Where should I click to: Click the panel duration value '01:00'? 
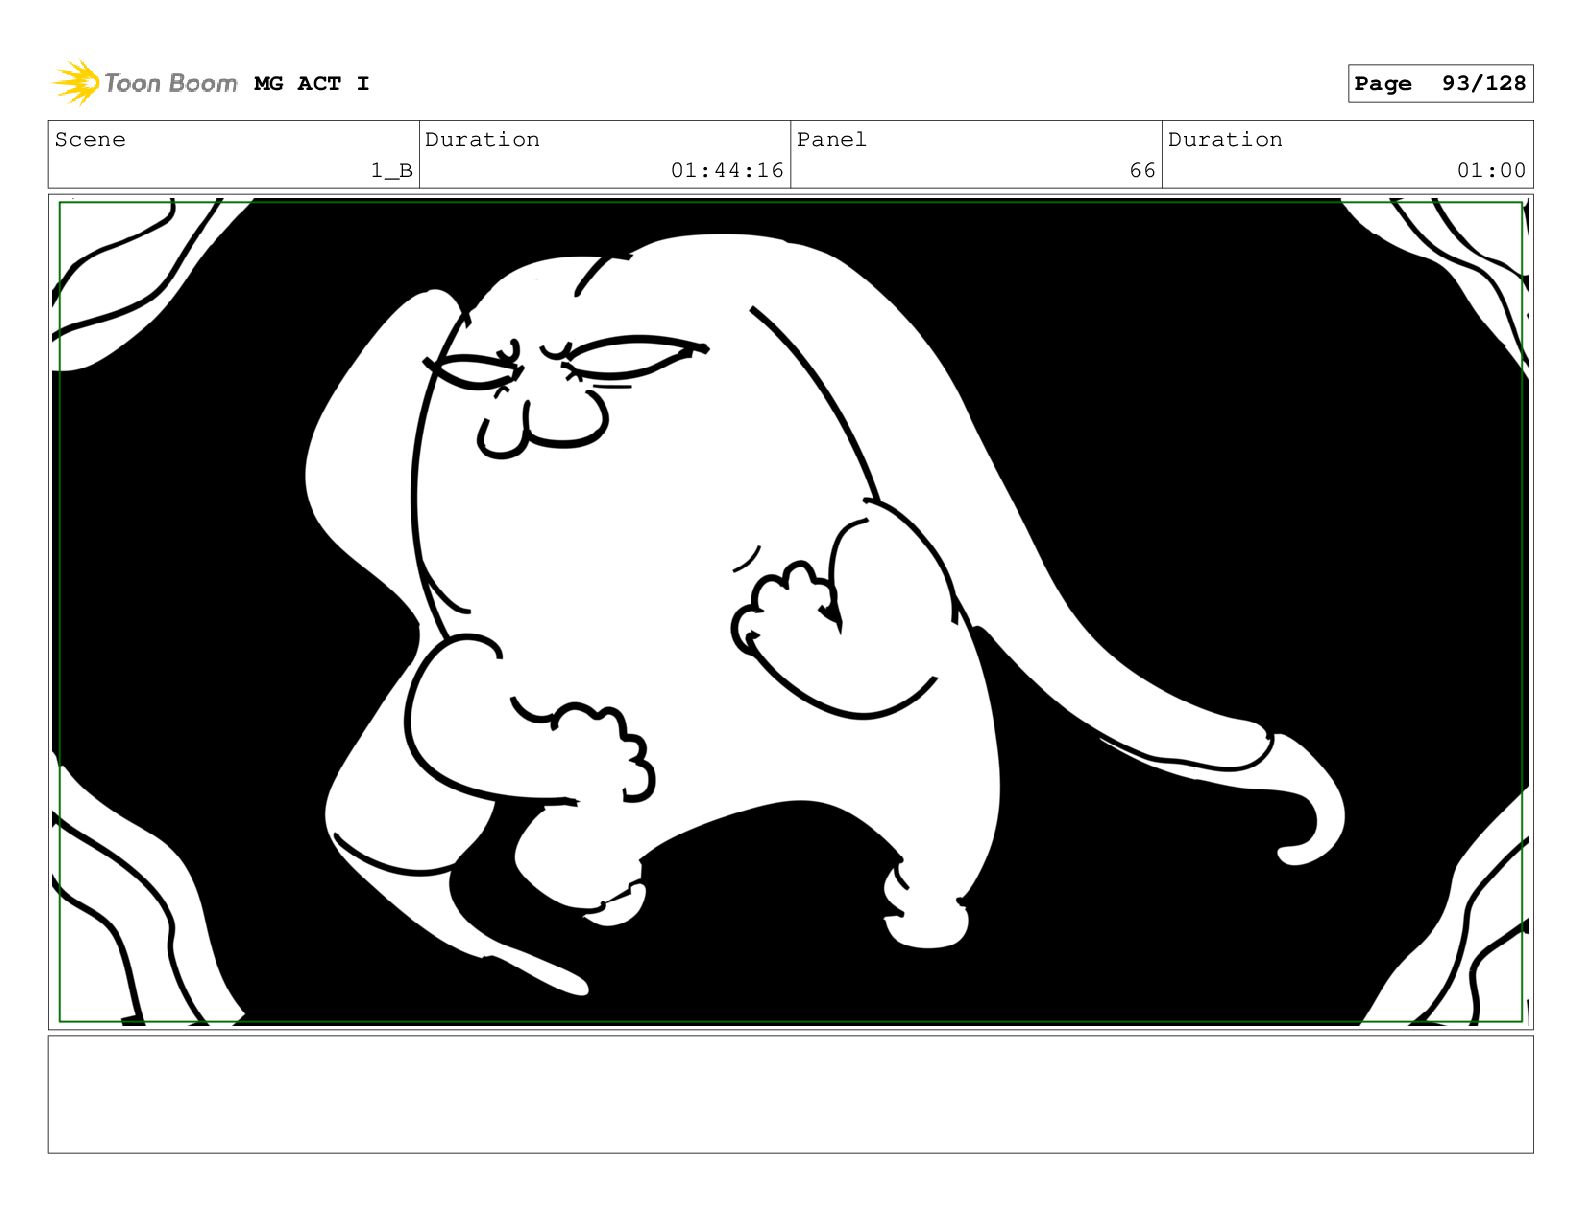point(1492,171)
